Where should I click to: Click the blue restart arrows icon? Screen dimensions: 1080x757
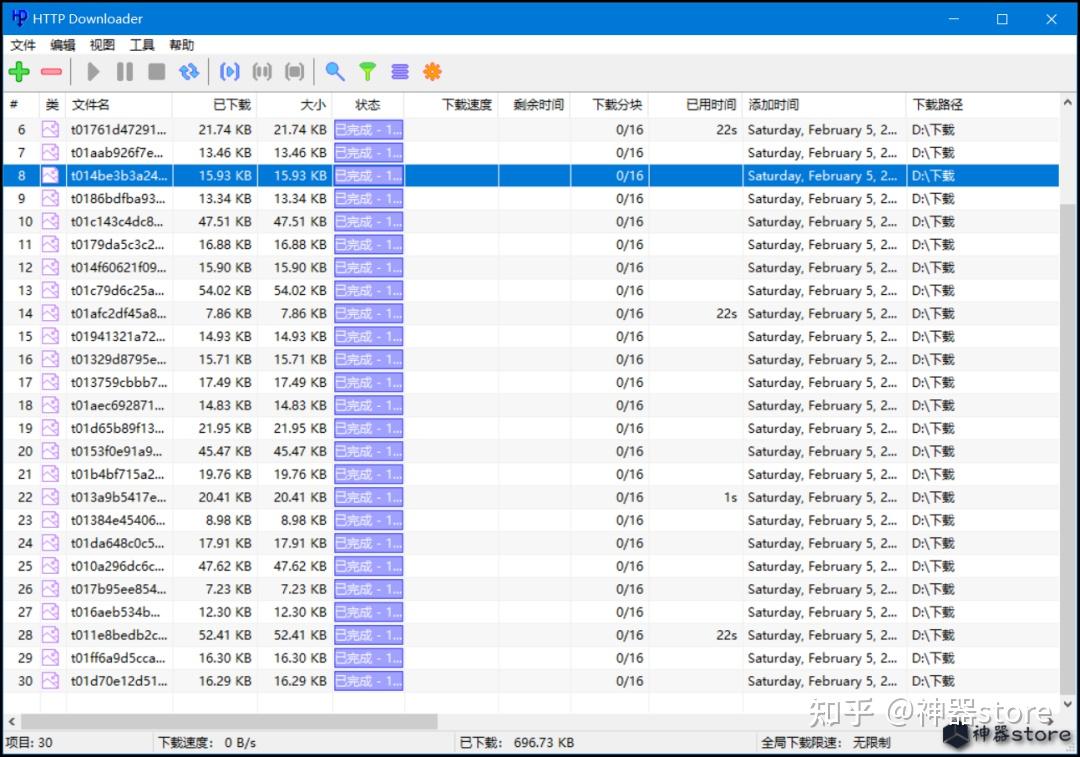click(189, 72)
